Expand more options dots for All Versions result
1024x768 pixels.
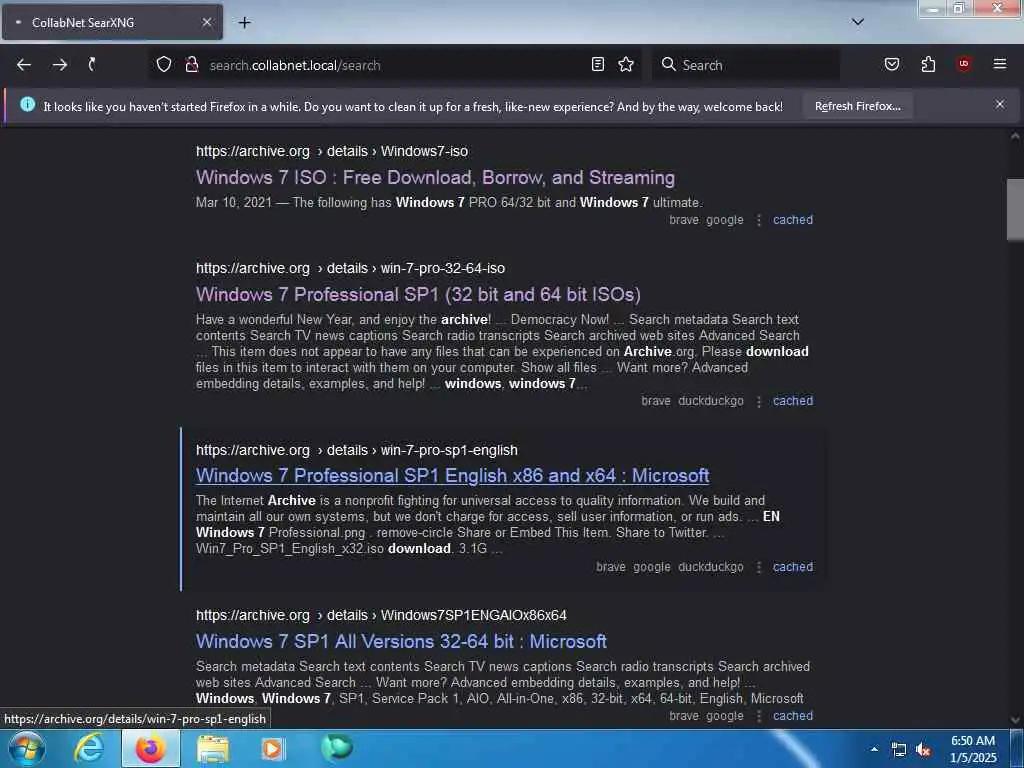758,716
